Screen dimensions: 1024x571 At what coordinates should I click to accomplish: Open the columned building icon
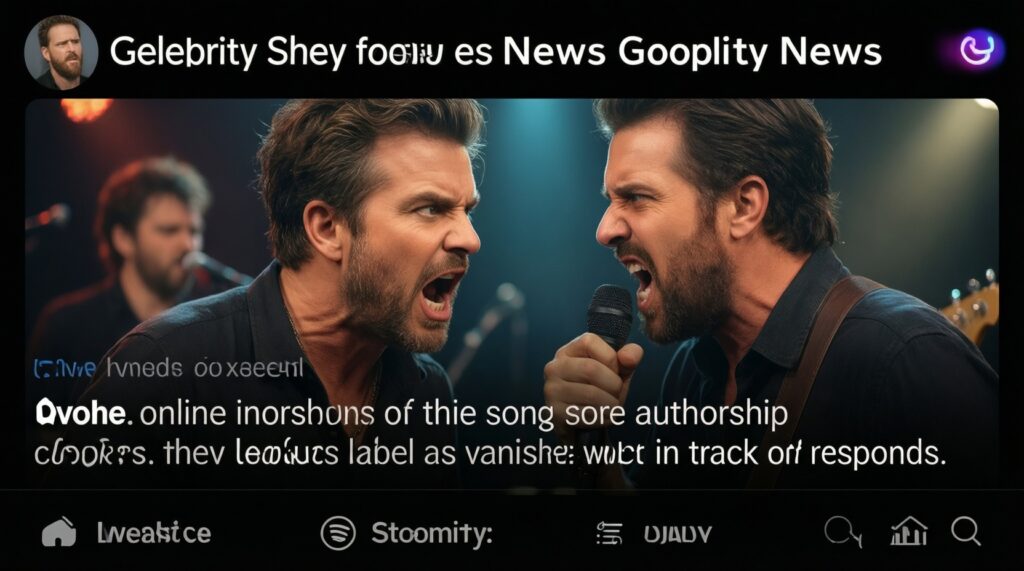click(909, 531)
